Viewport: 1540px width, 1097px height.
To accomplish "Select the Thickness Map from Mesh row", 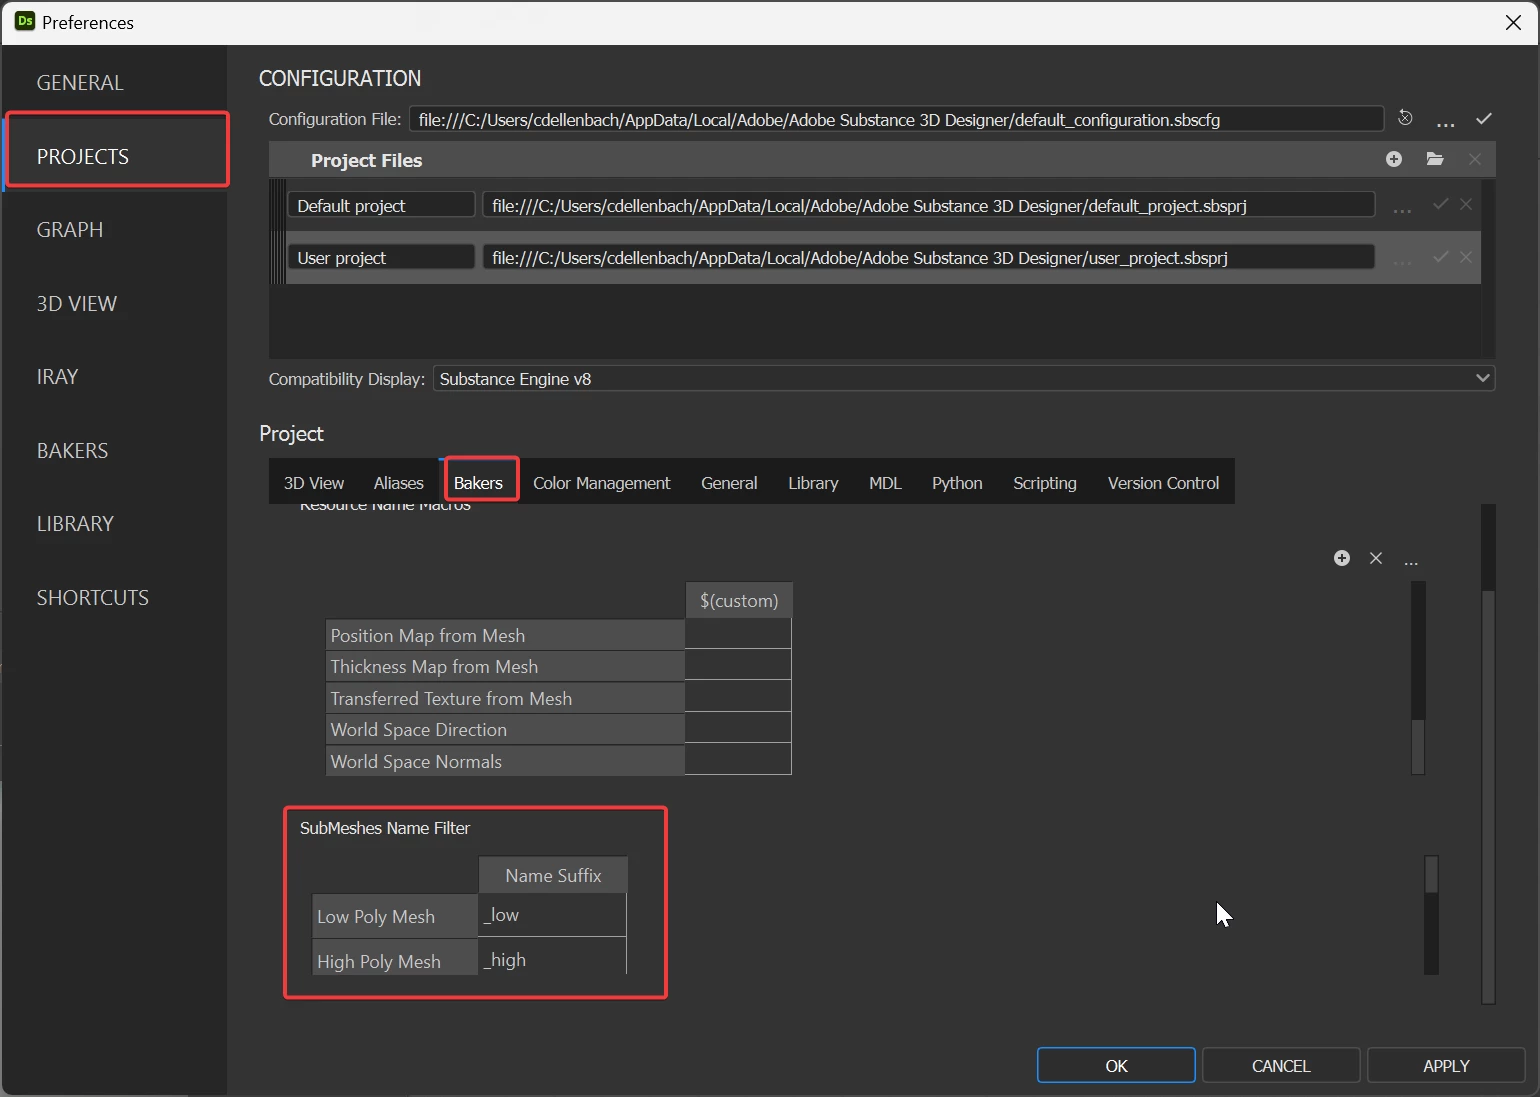I will tap(505, 666).
